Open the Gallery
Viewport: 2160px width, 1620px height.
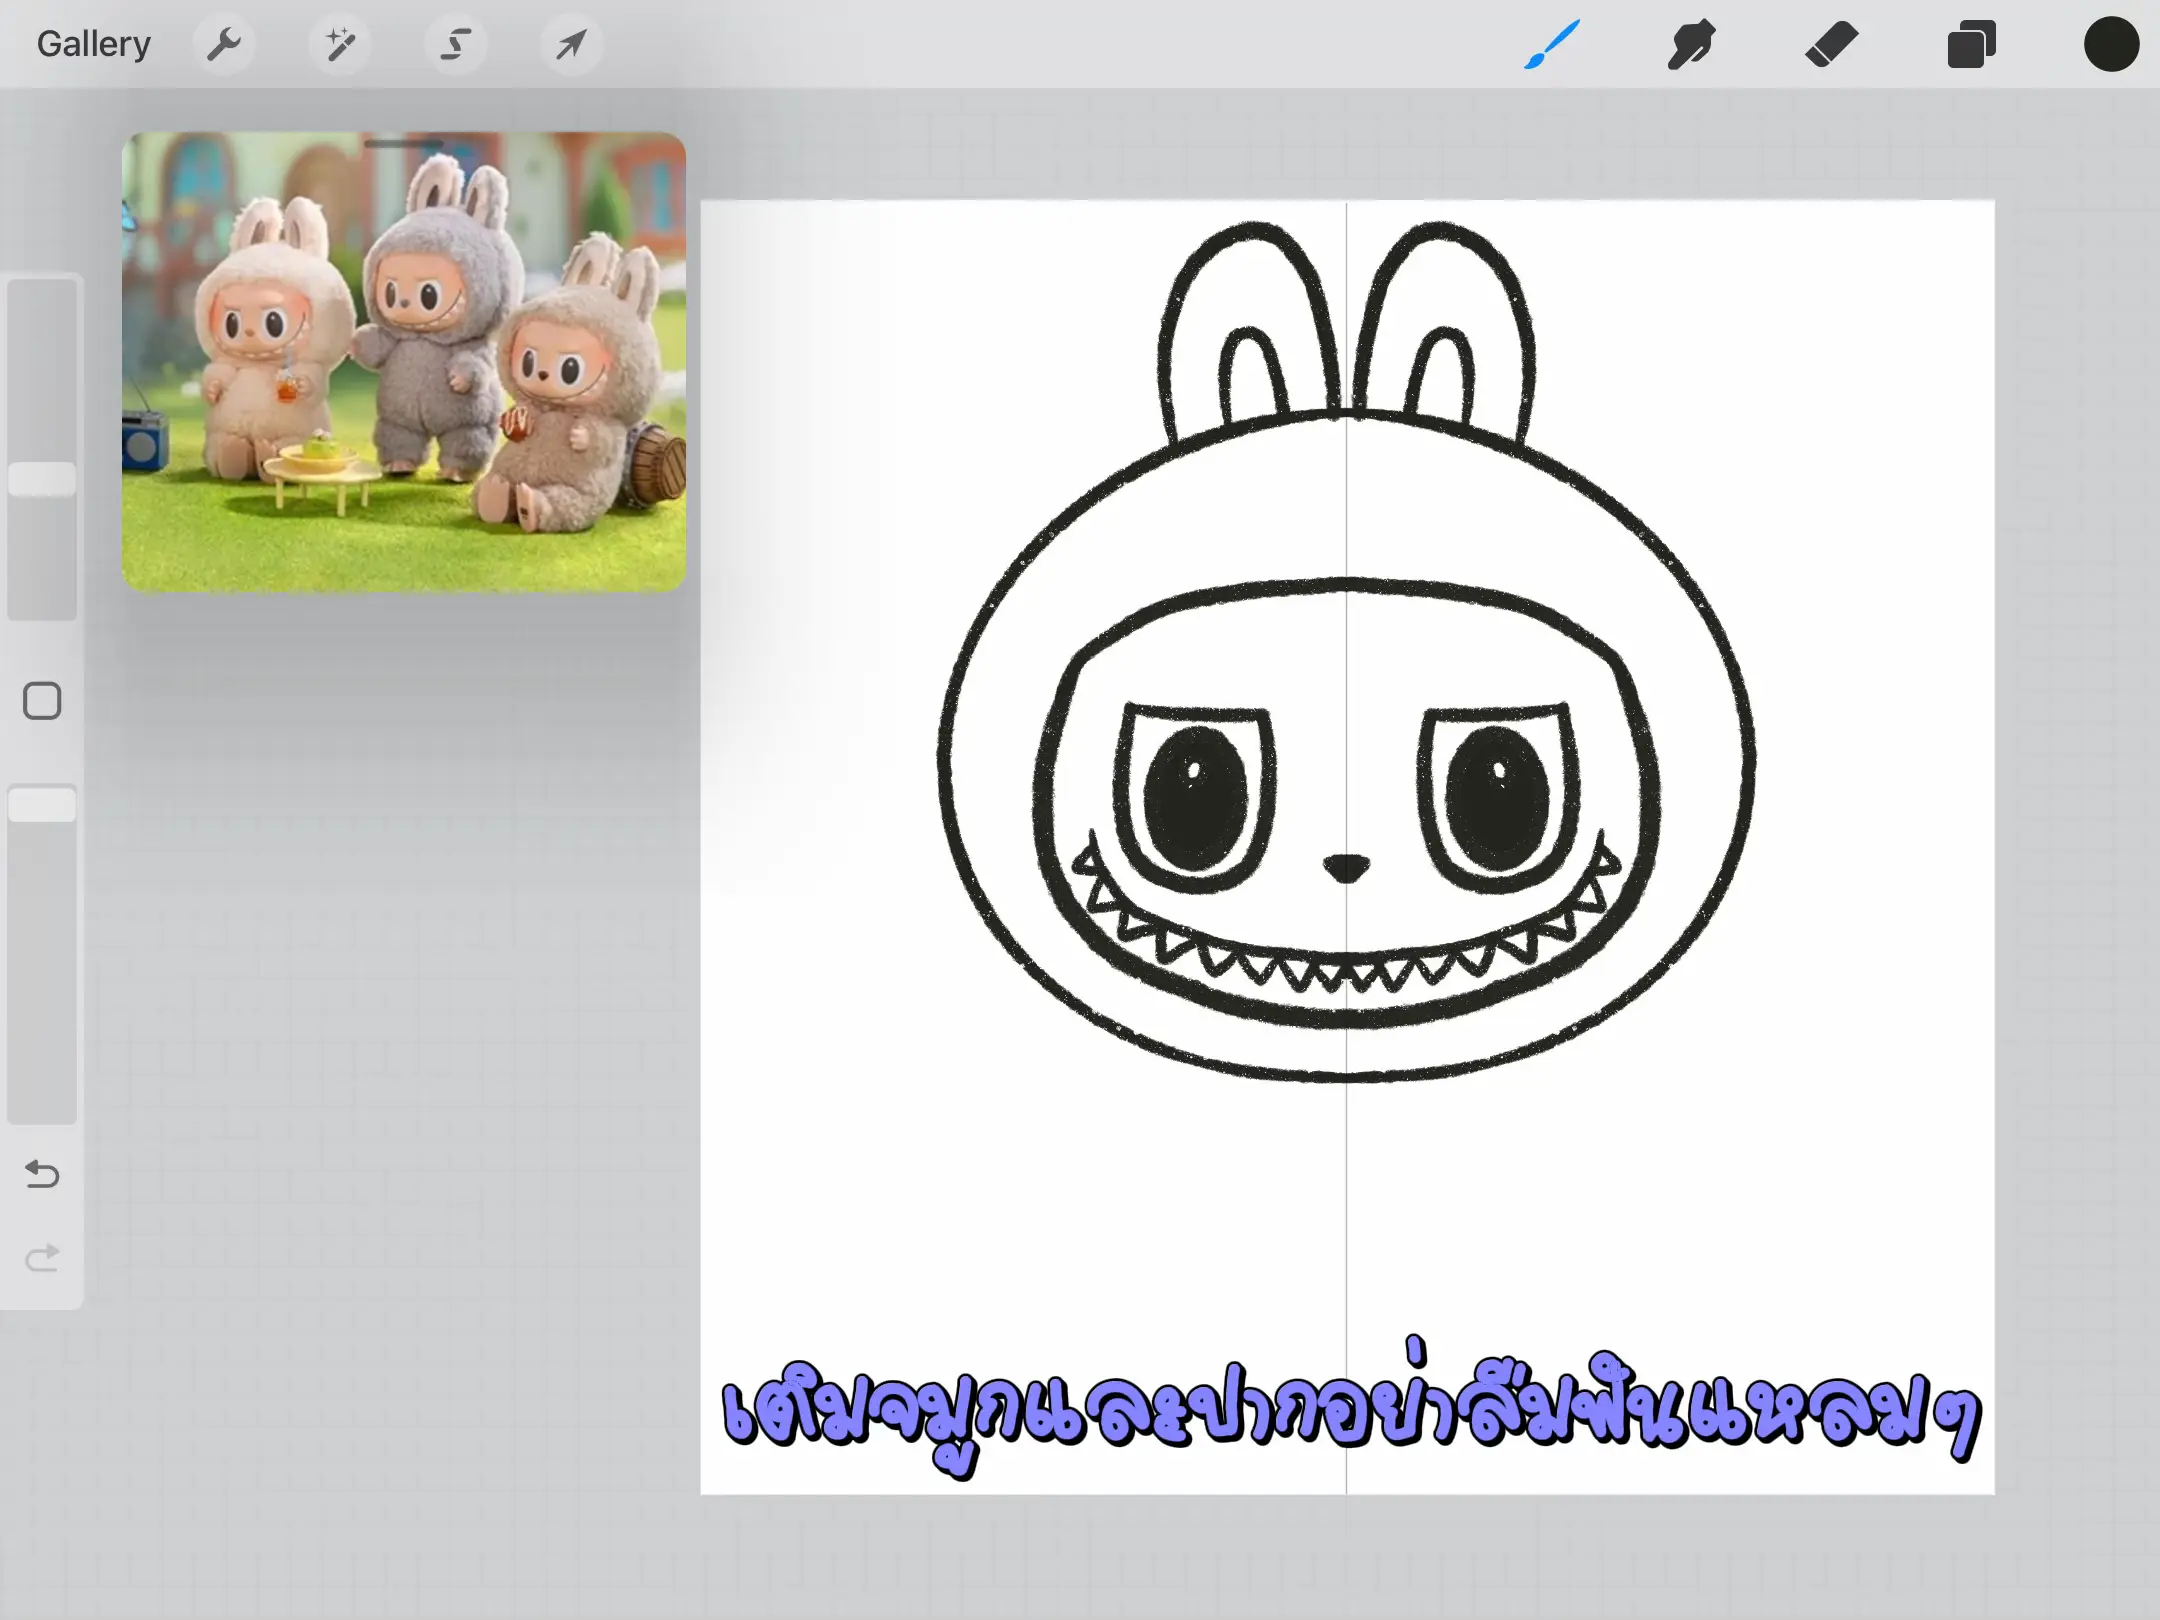[x=93, y=44]
